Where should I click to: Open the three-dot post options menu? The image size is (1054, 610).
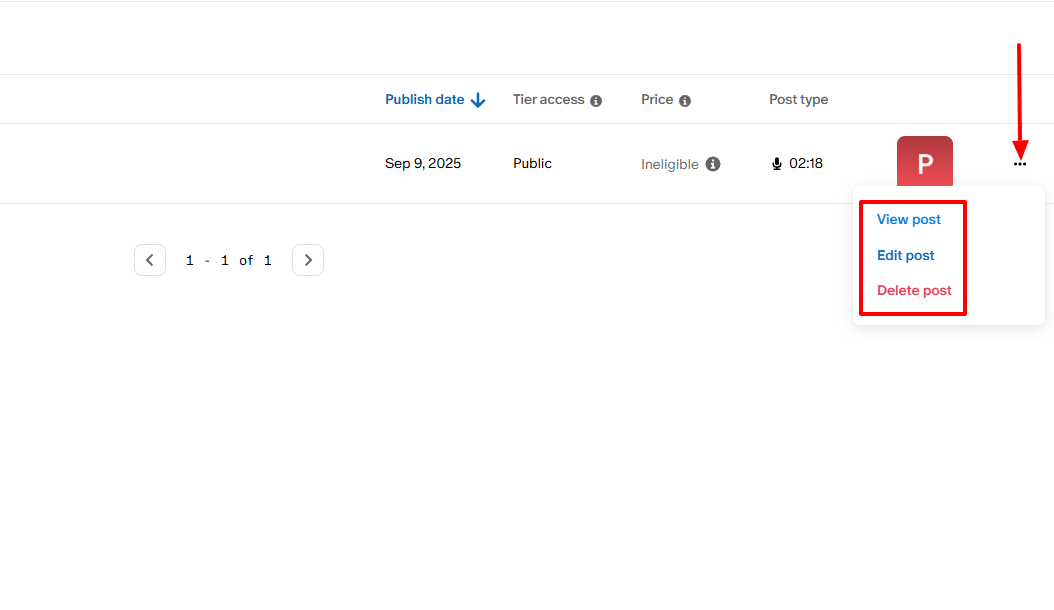tap(1020, 163)
